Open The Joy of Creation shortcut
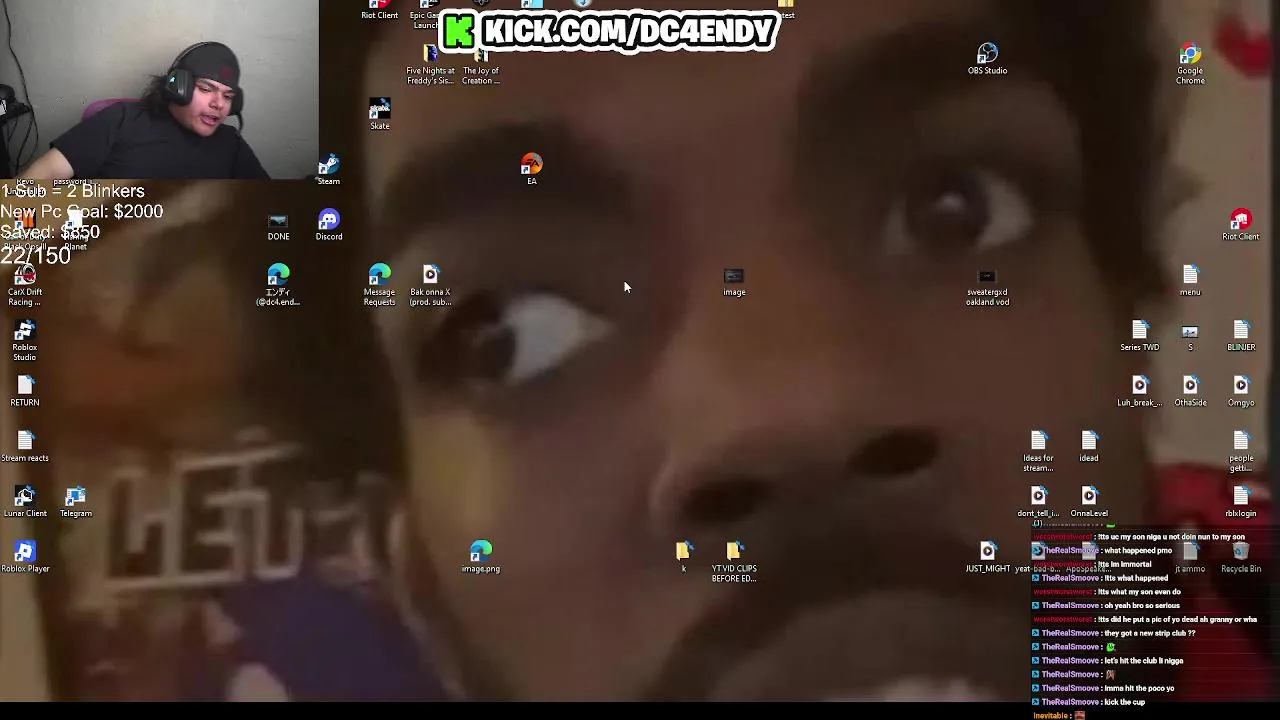The width and height of the screenshot is (1280, 720). [481, 64]
